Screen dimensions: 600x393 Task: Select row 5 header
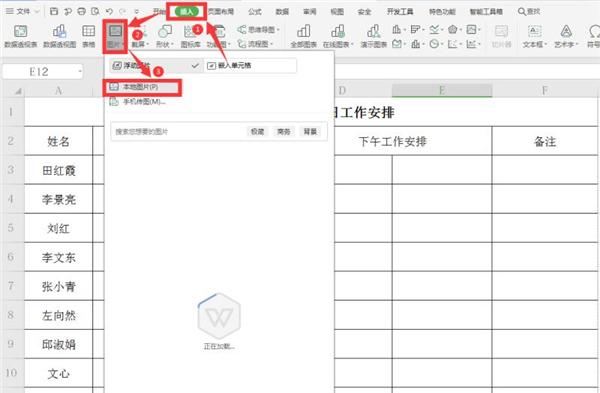pos(11,228)
